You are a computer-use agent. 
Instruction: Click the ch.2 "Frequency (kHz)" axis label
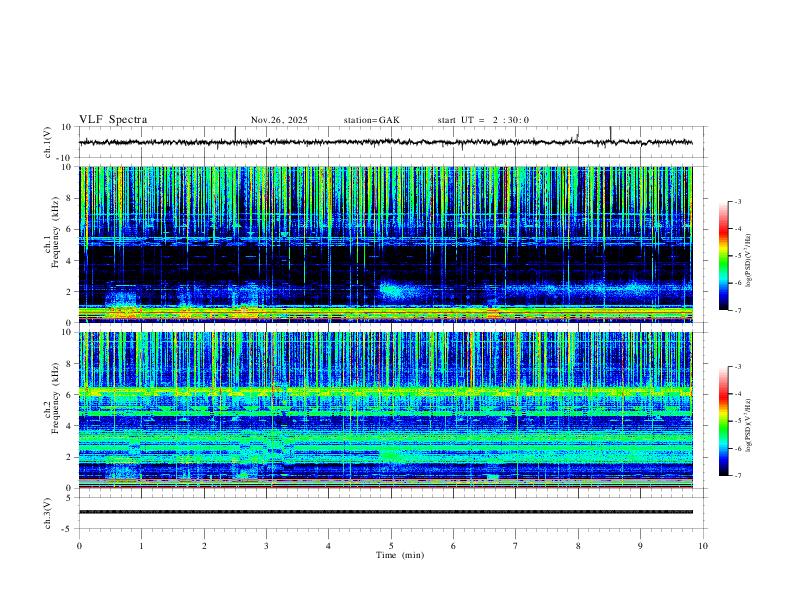55,398
